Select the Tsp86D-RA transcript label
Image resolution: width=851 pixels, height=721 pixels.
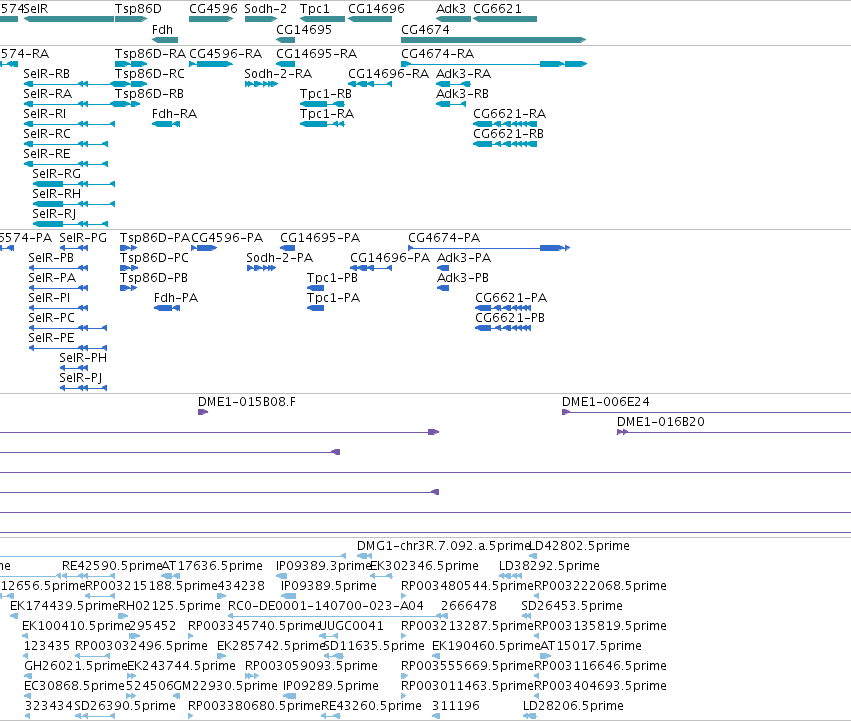[x=150, y=53]
